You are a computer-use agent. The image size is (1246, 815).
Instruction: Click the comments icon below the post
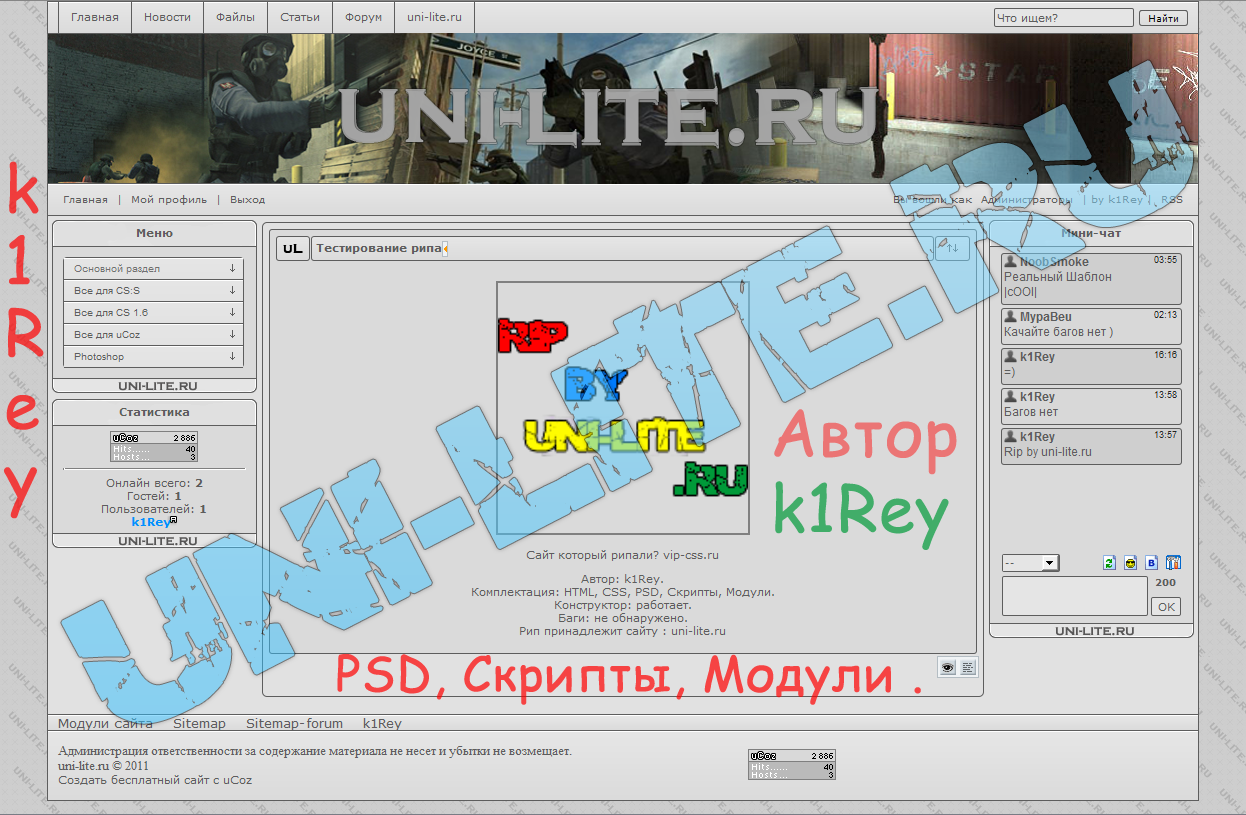click(968, 667)
